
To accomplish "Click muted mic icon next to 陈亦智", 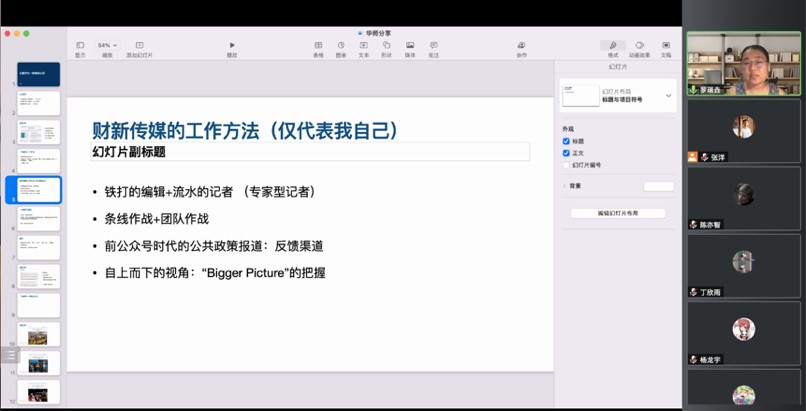I will pyautogui.click(x=693, y=225).
